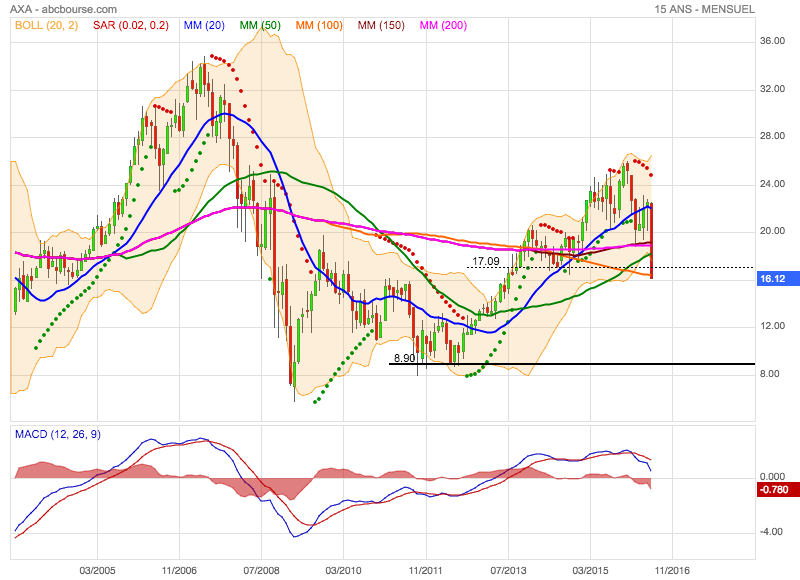The height and width of the screenshot is (580, 800).
Task: Click the 8.00 price axis label
Action: (x=769, y=373)
